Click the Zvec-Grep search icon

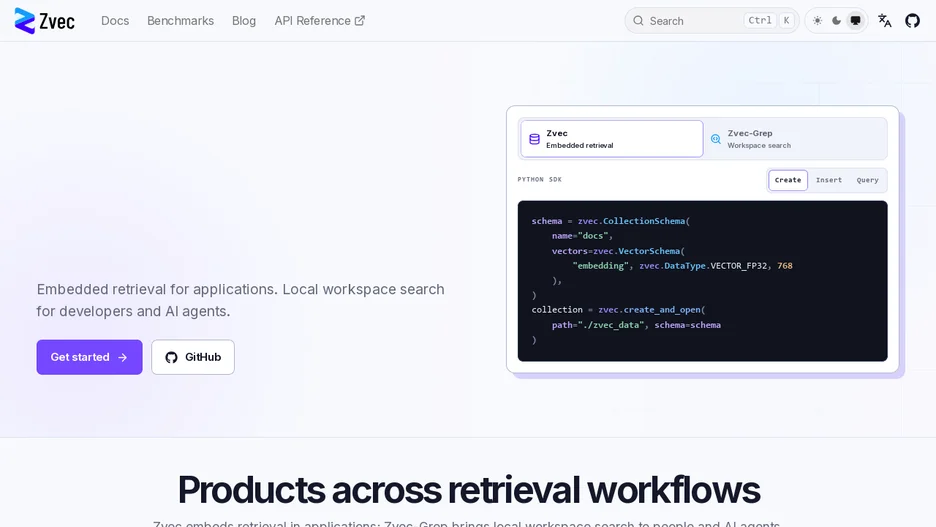(716, 139)
